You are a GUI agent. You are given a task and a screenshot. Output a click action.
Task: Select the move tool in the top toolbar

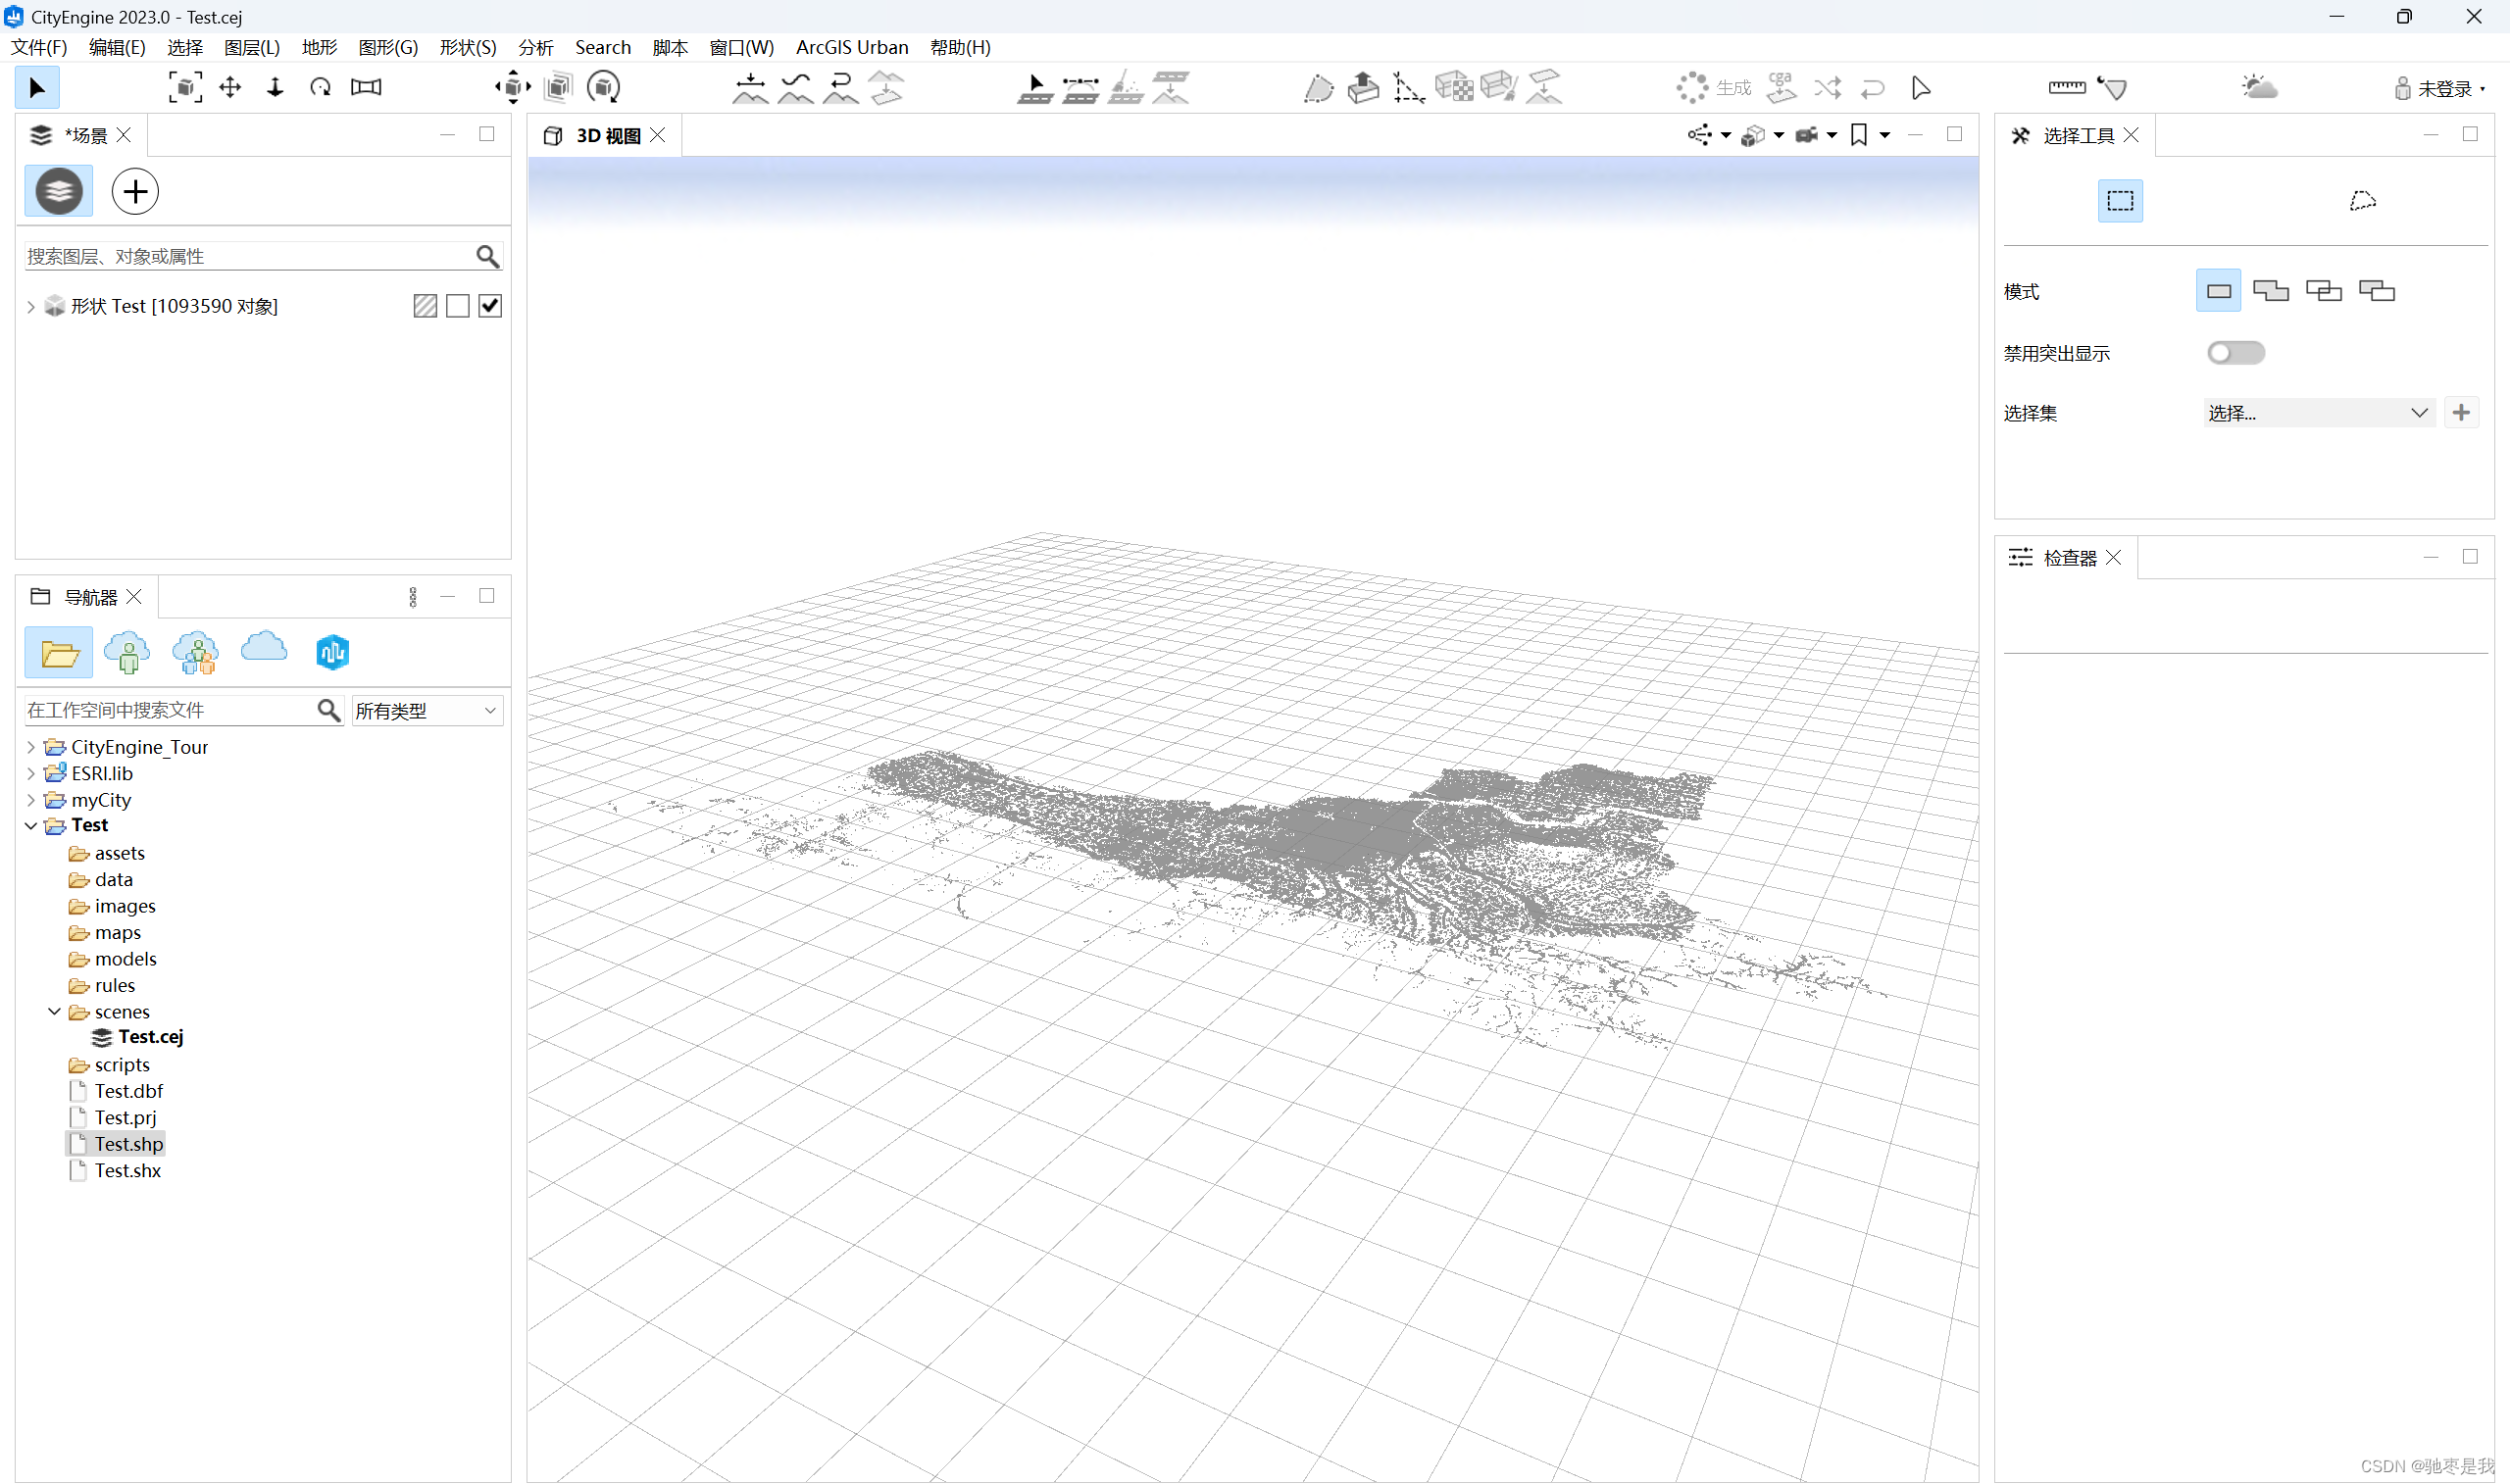pos(229,87)
